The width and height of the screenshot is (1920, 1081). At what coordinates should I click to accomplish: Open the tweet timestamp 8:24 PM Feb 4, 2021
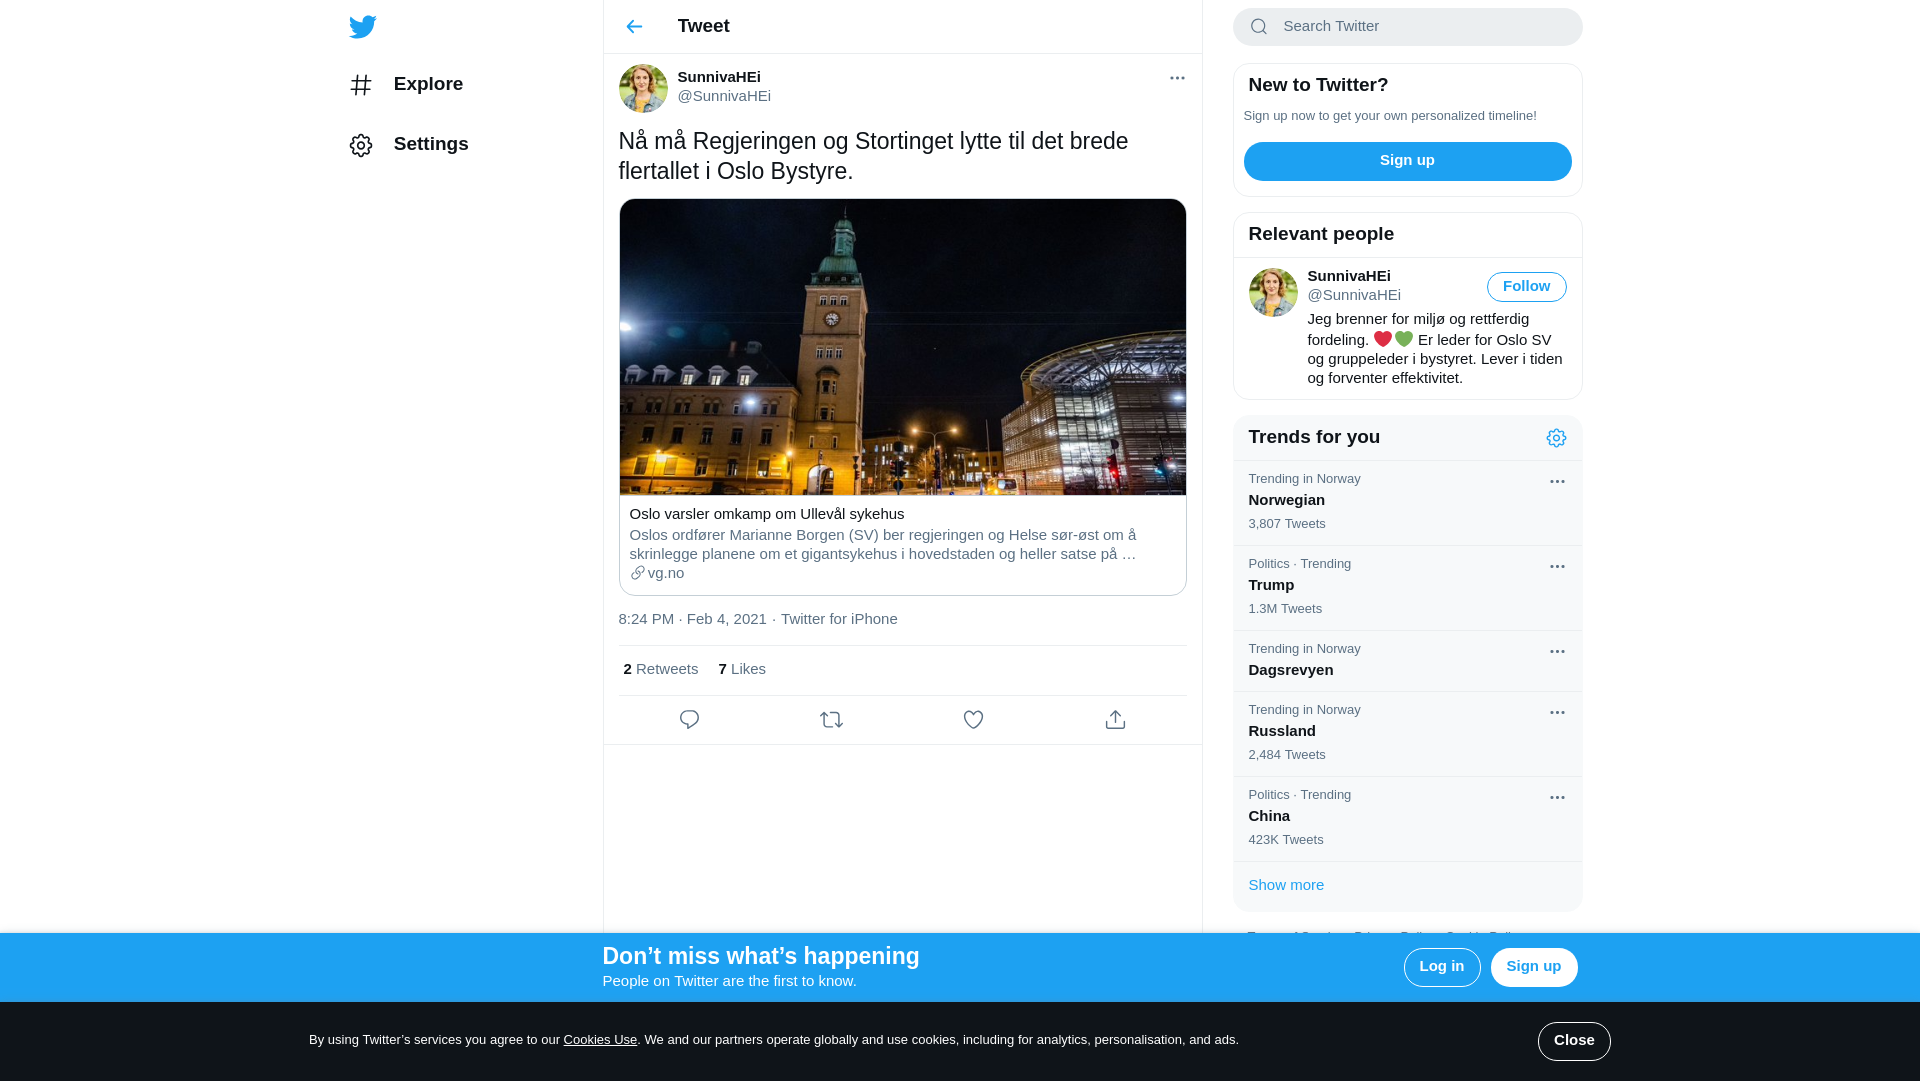(693, 619)
